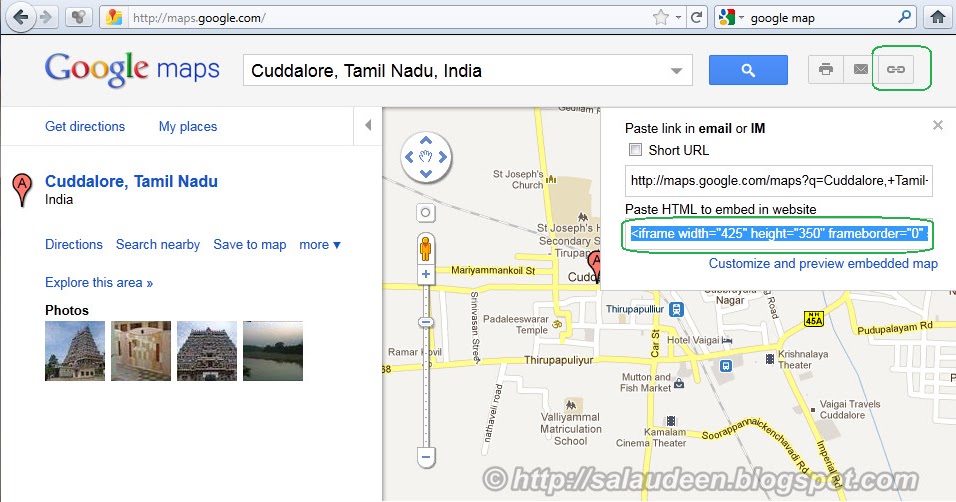The image size is (956, 502).
Task: Click Search nearby link
Action: pyautogui.click(x=158, y=244)
